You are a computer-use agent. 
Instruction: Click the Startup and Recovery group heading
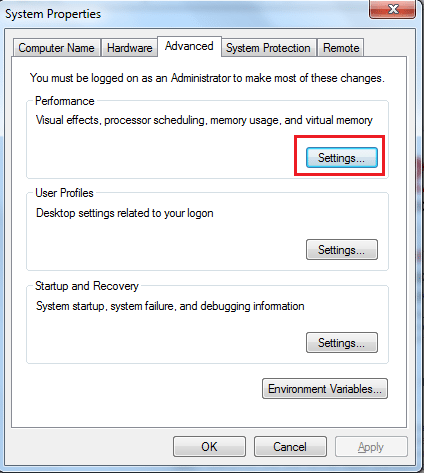tap(87, 286)
